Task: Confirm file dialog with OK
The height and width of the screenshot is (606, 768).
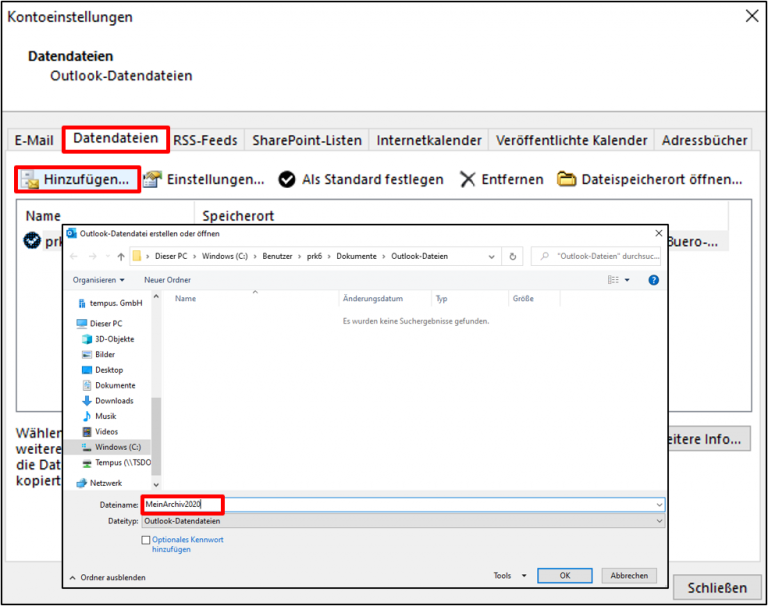Action: pyautogui.click(x=565, y=576)
